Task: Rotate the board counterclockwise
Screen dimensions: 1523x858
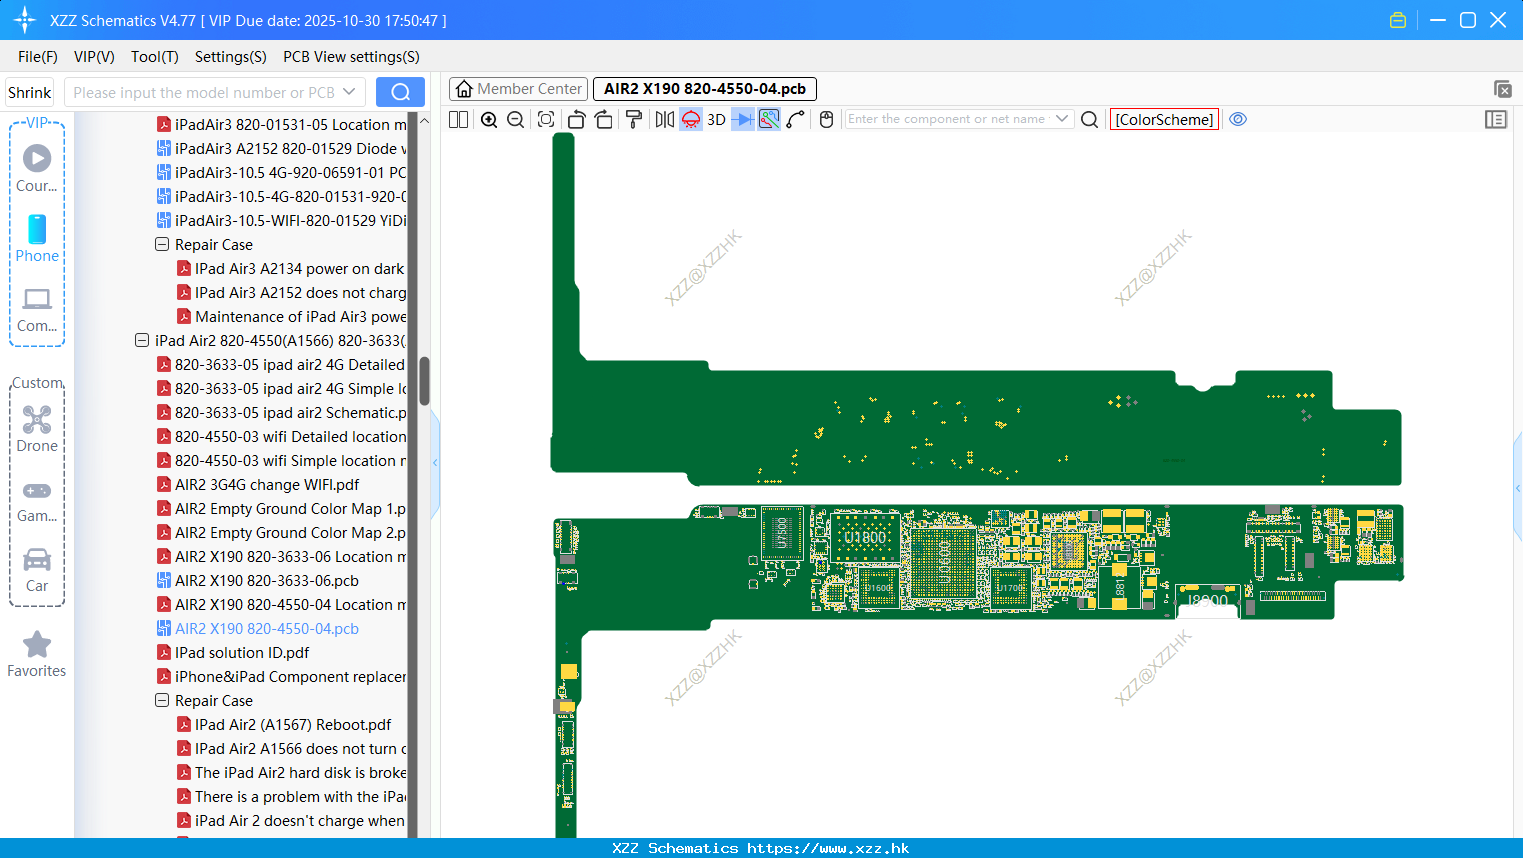Action: pyautogui.click(x=576, y=119)
